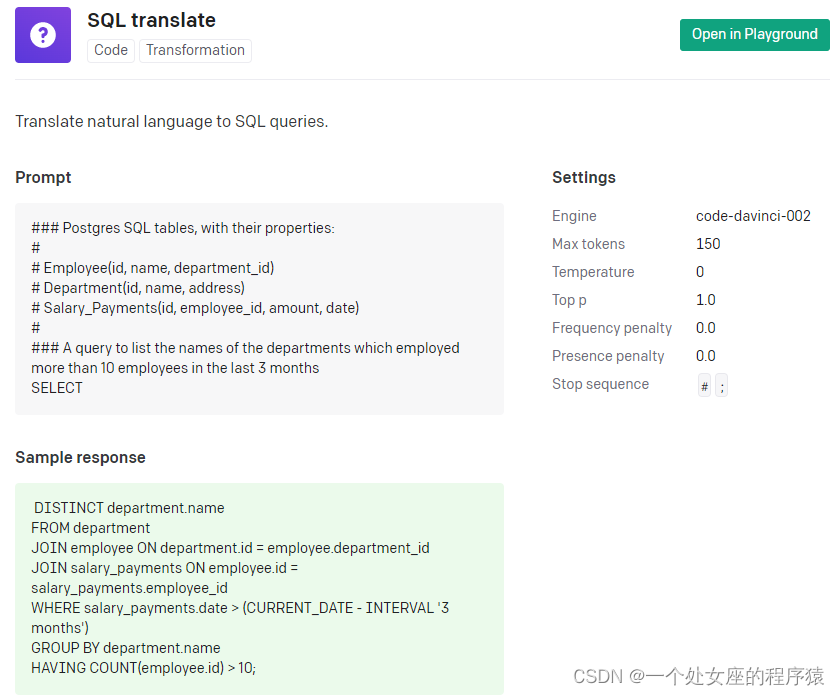Click the semicolon stop sequence chip
The height and width of the screenshot is (695, 840).
pos(721,386)
